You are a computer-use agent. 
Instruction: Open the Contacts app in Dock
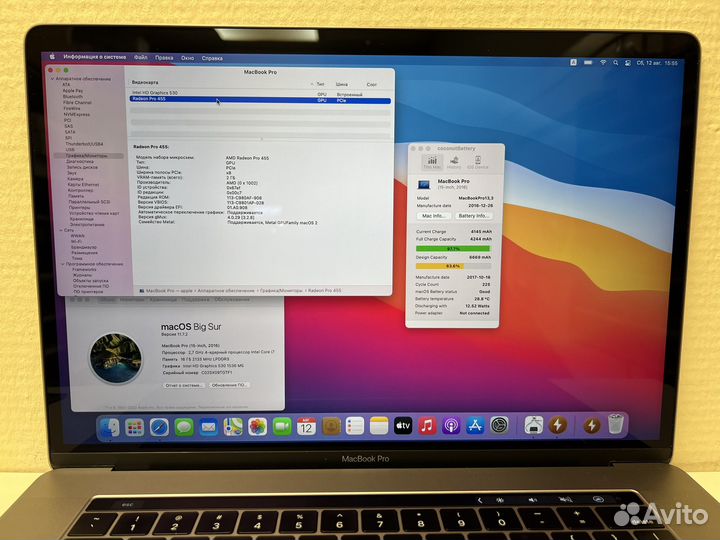coord(331,427)
